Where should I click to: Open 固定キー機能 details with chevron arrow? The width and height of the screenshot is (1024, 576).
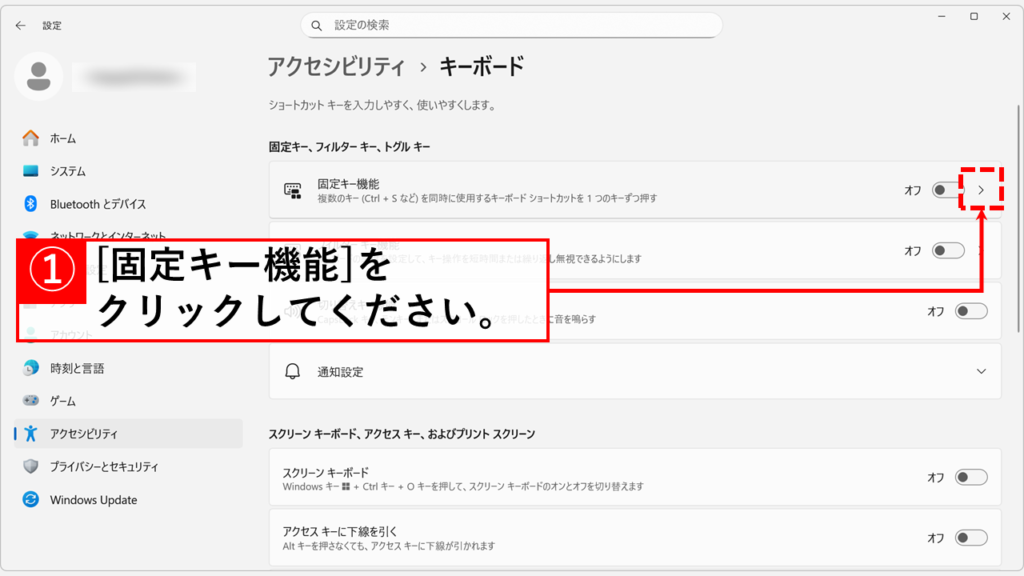tap(981, 190)
